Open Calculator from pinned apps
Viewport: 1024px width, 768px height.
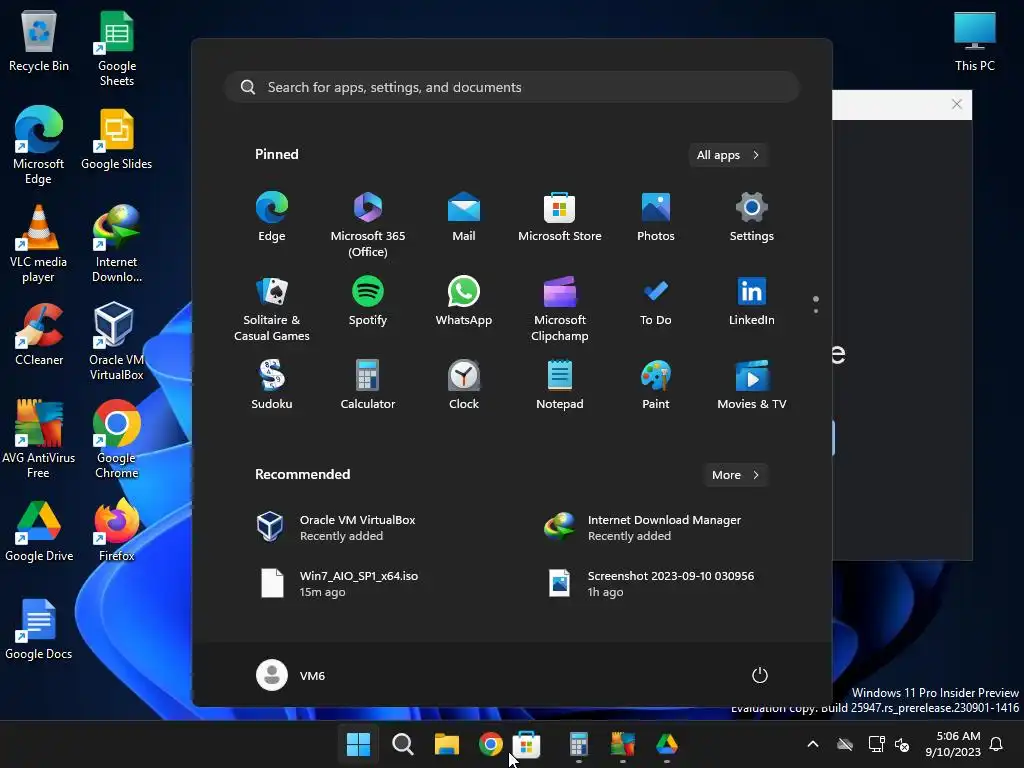368,385
